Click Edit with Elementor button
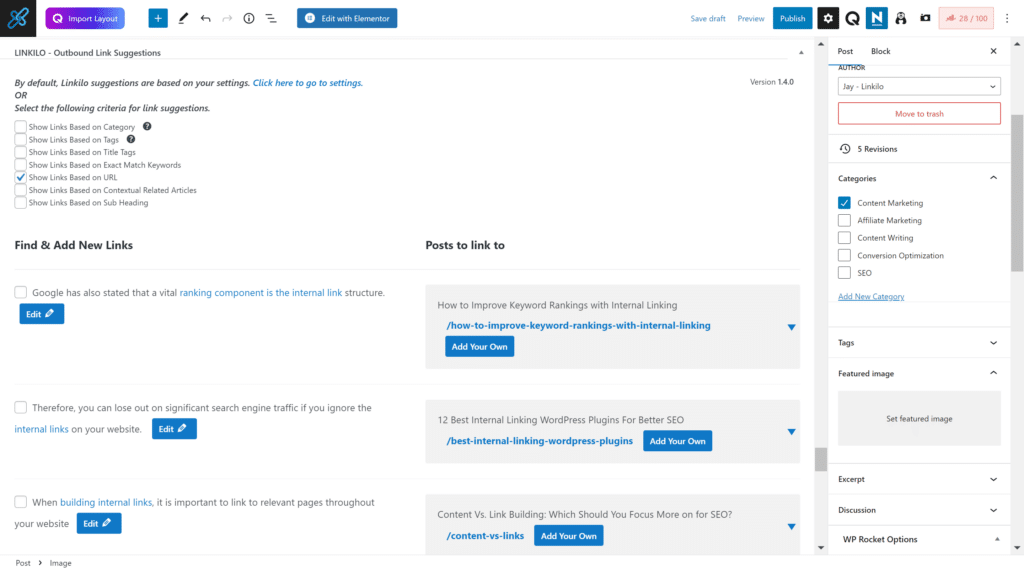 tap(347, 18)
